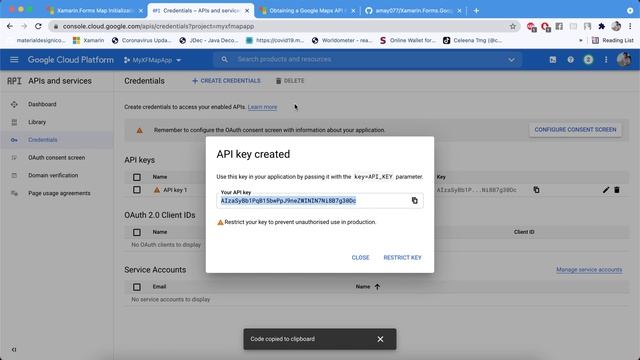Open the Reading List button
Image resolution: width=640 pixels, height=360 pixels.
click(x=613, y=40)
